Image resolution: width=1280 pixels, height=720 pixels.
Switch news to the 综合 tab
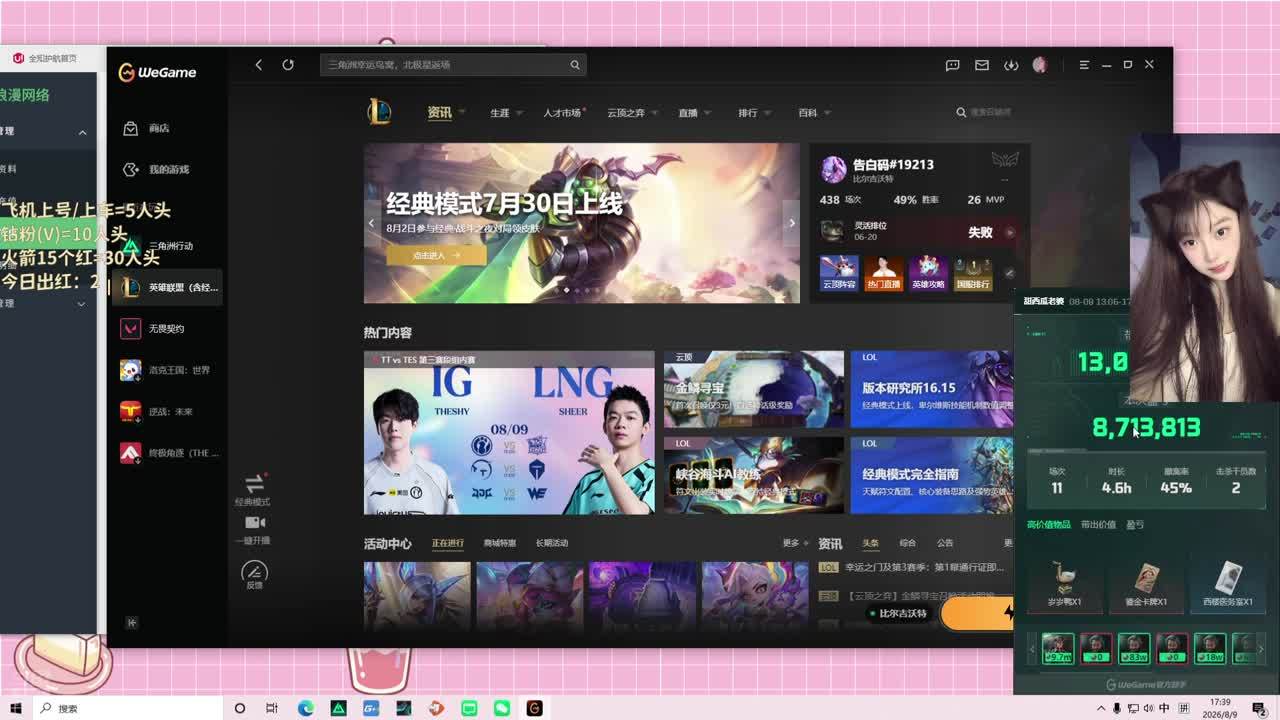click(x=908, y=543)
